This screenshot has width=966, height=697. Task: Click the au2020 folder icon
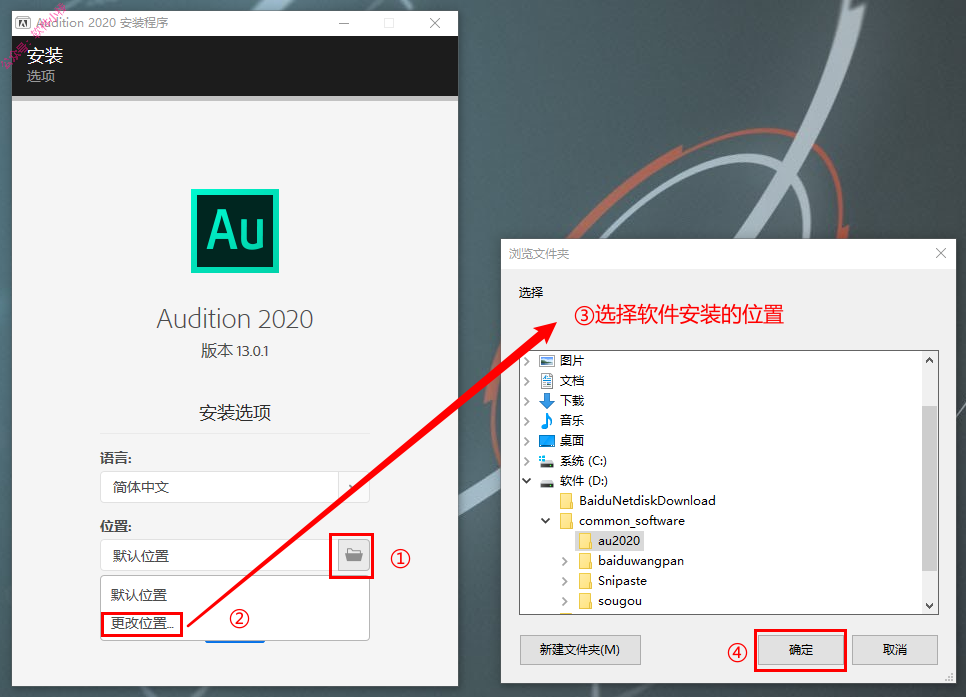pyautogui.click(x=585, y=541)
